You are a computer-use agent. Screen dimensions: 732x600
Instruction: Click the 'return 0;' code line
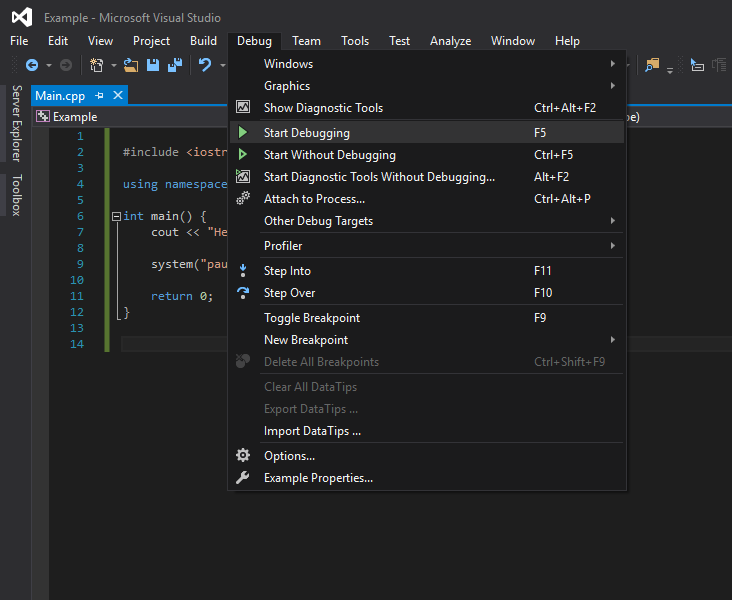(x=182, y=296)
